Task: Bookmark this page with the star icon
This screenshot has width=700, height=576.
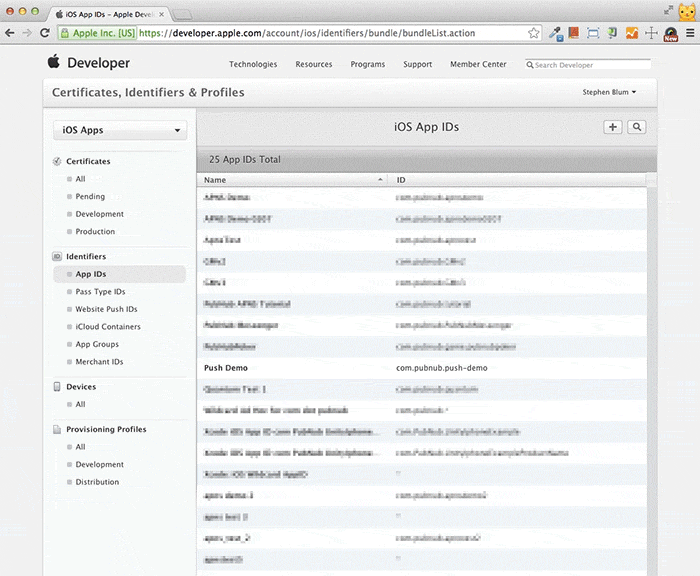Action: tap(534, 33)
